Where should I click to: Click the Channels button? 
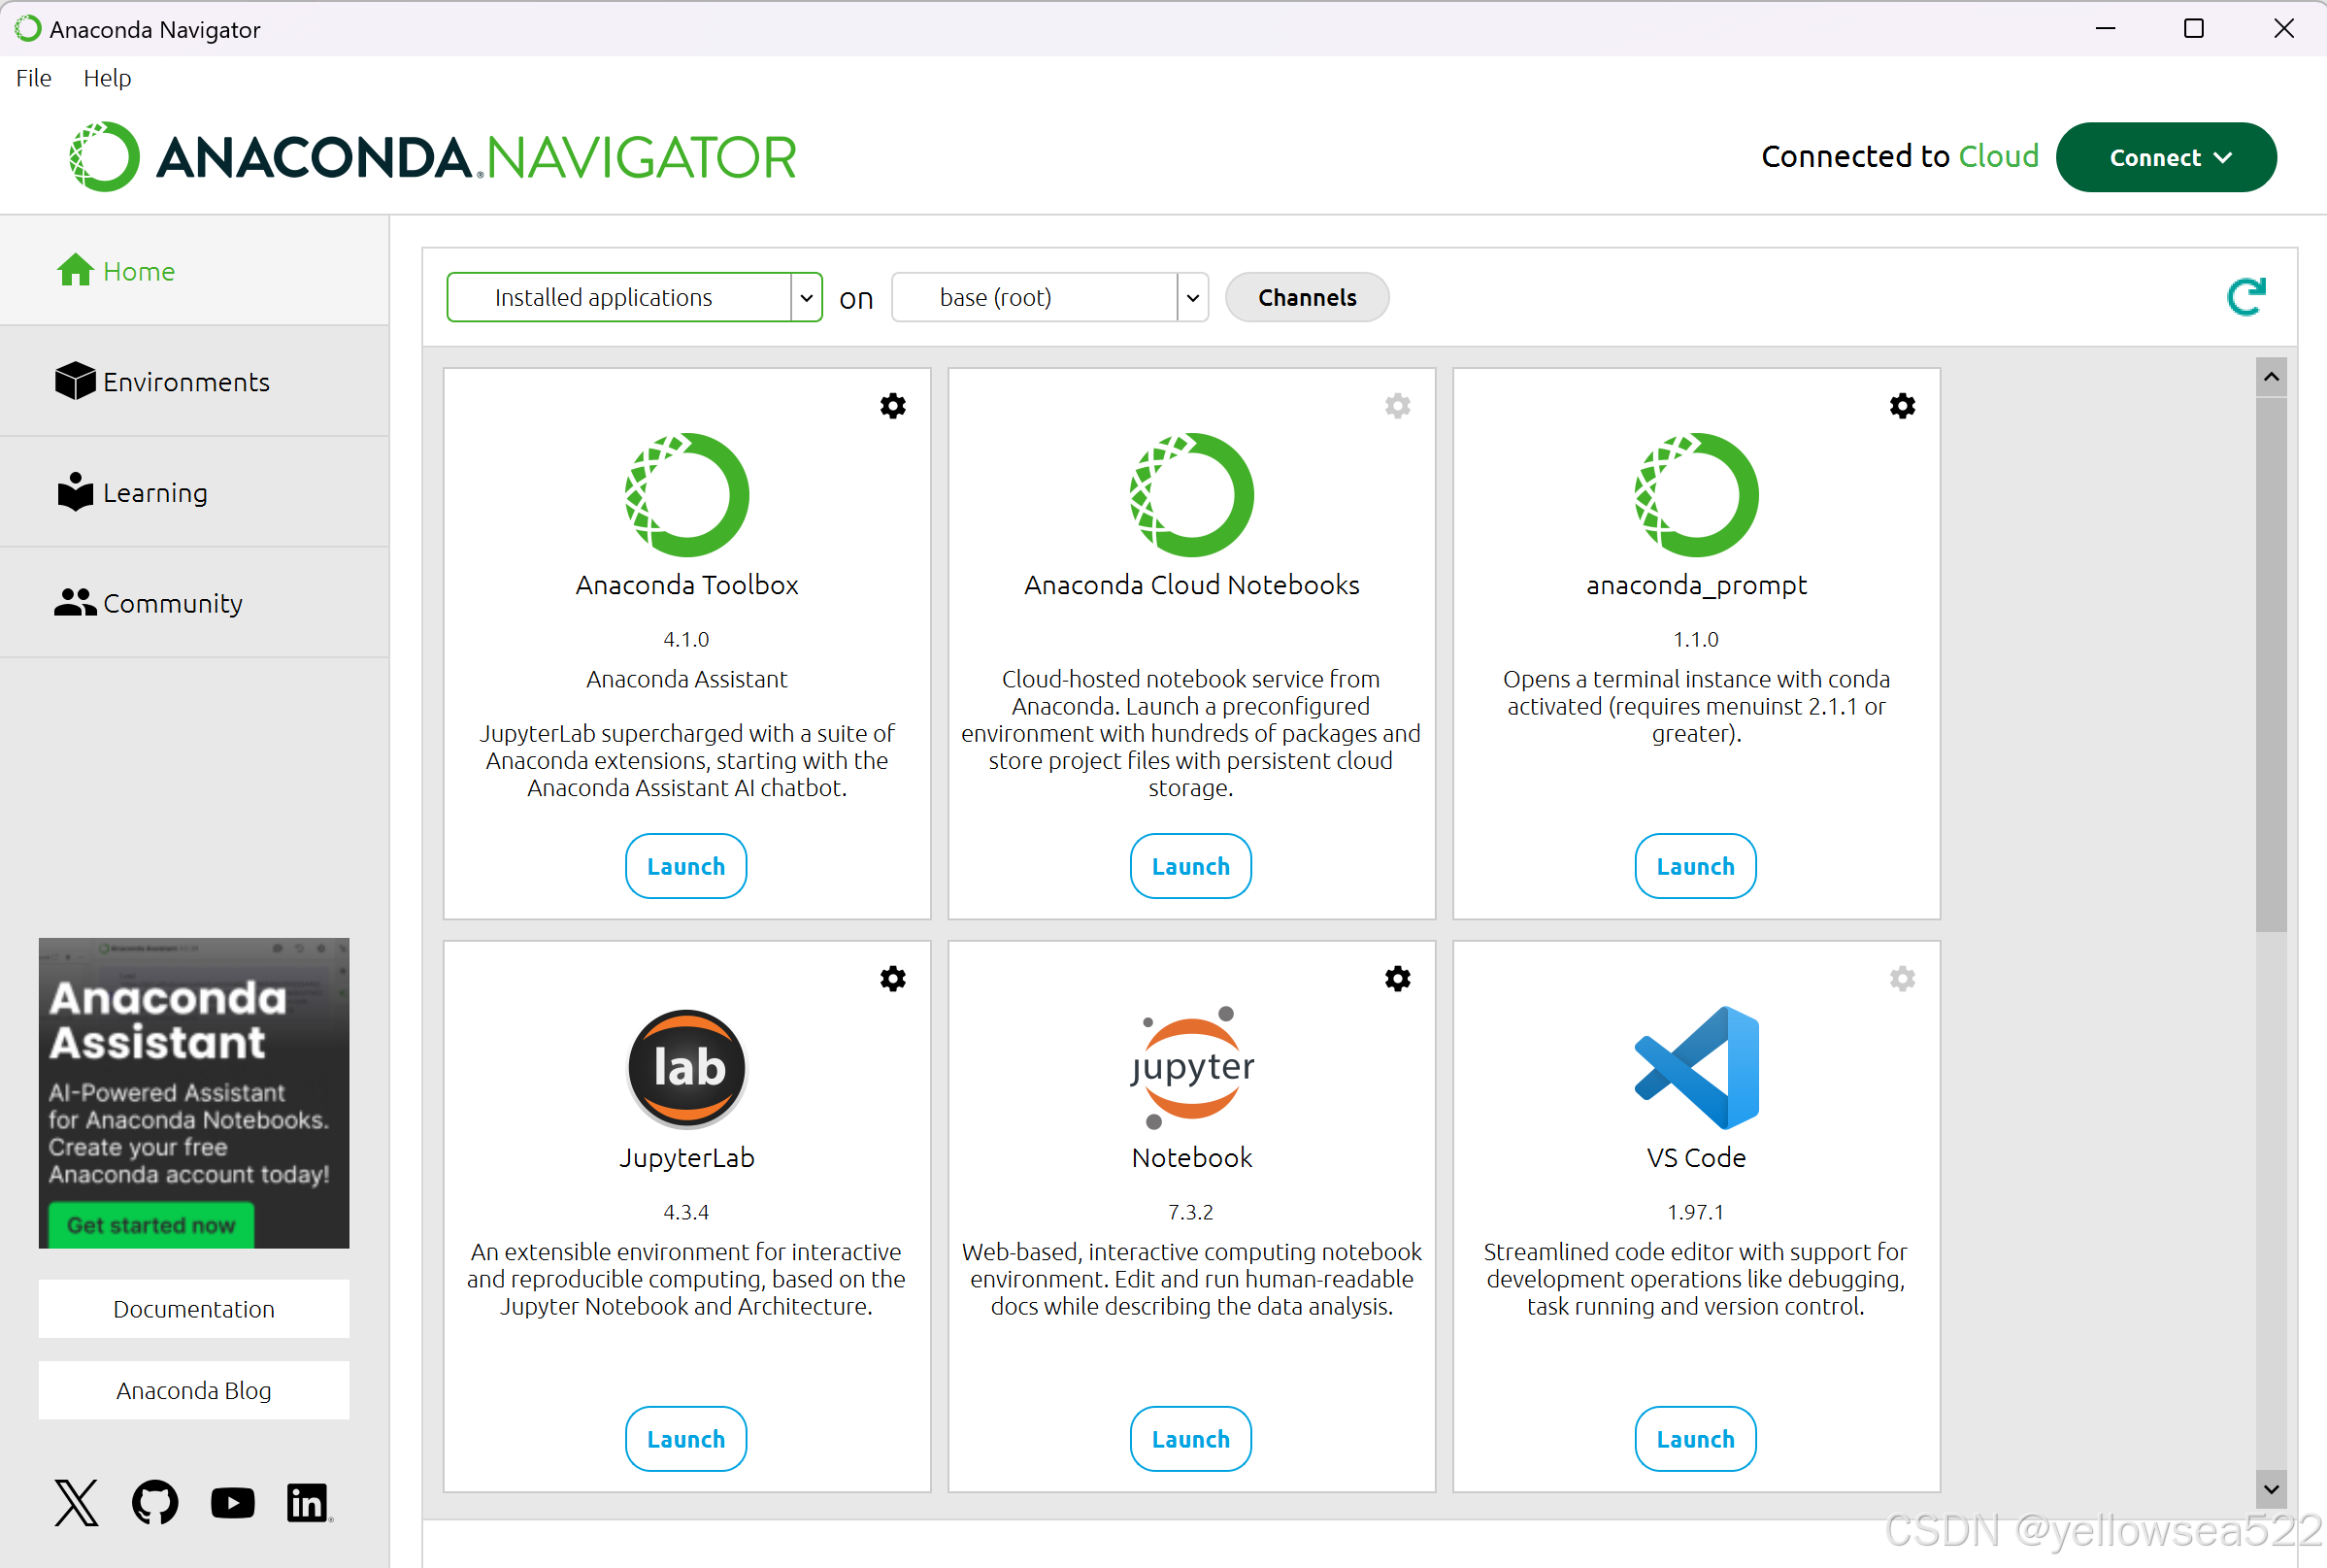click(x=1306, y=298)
